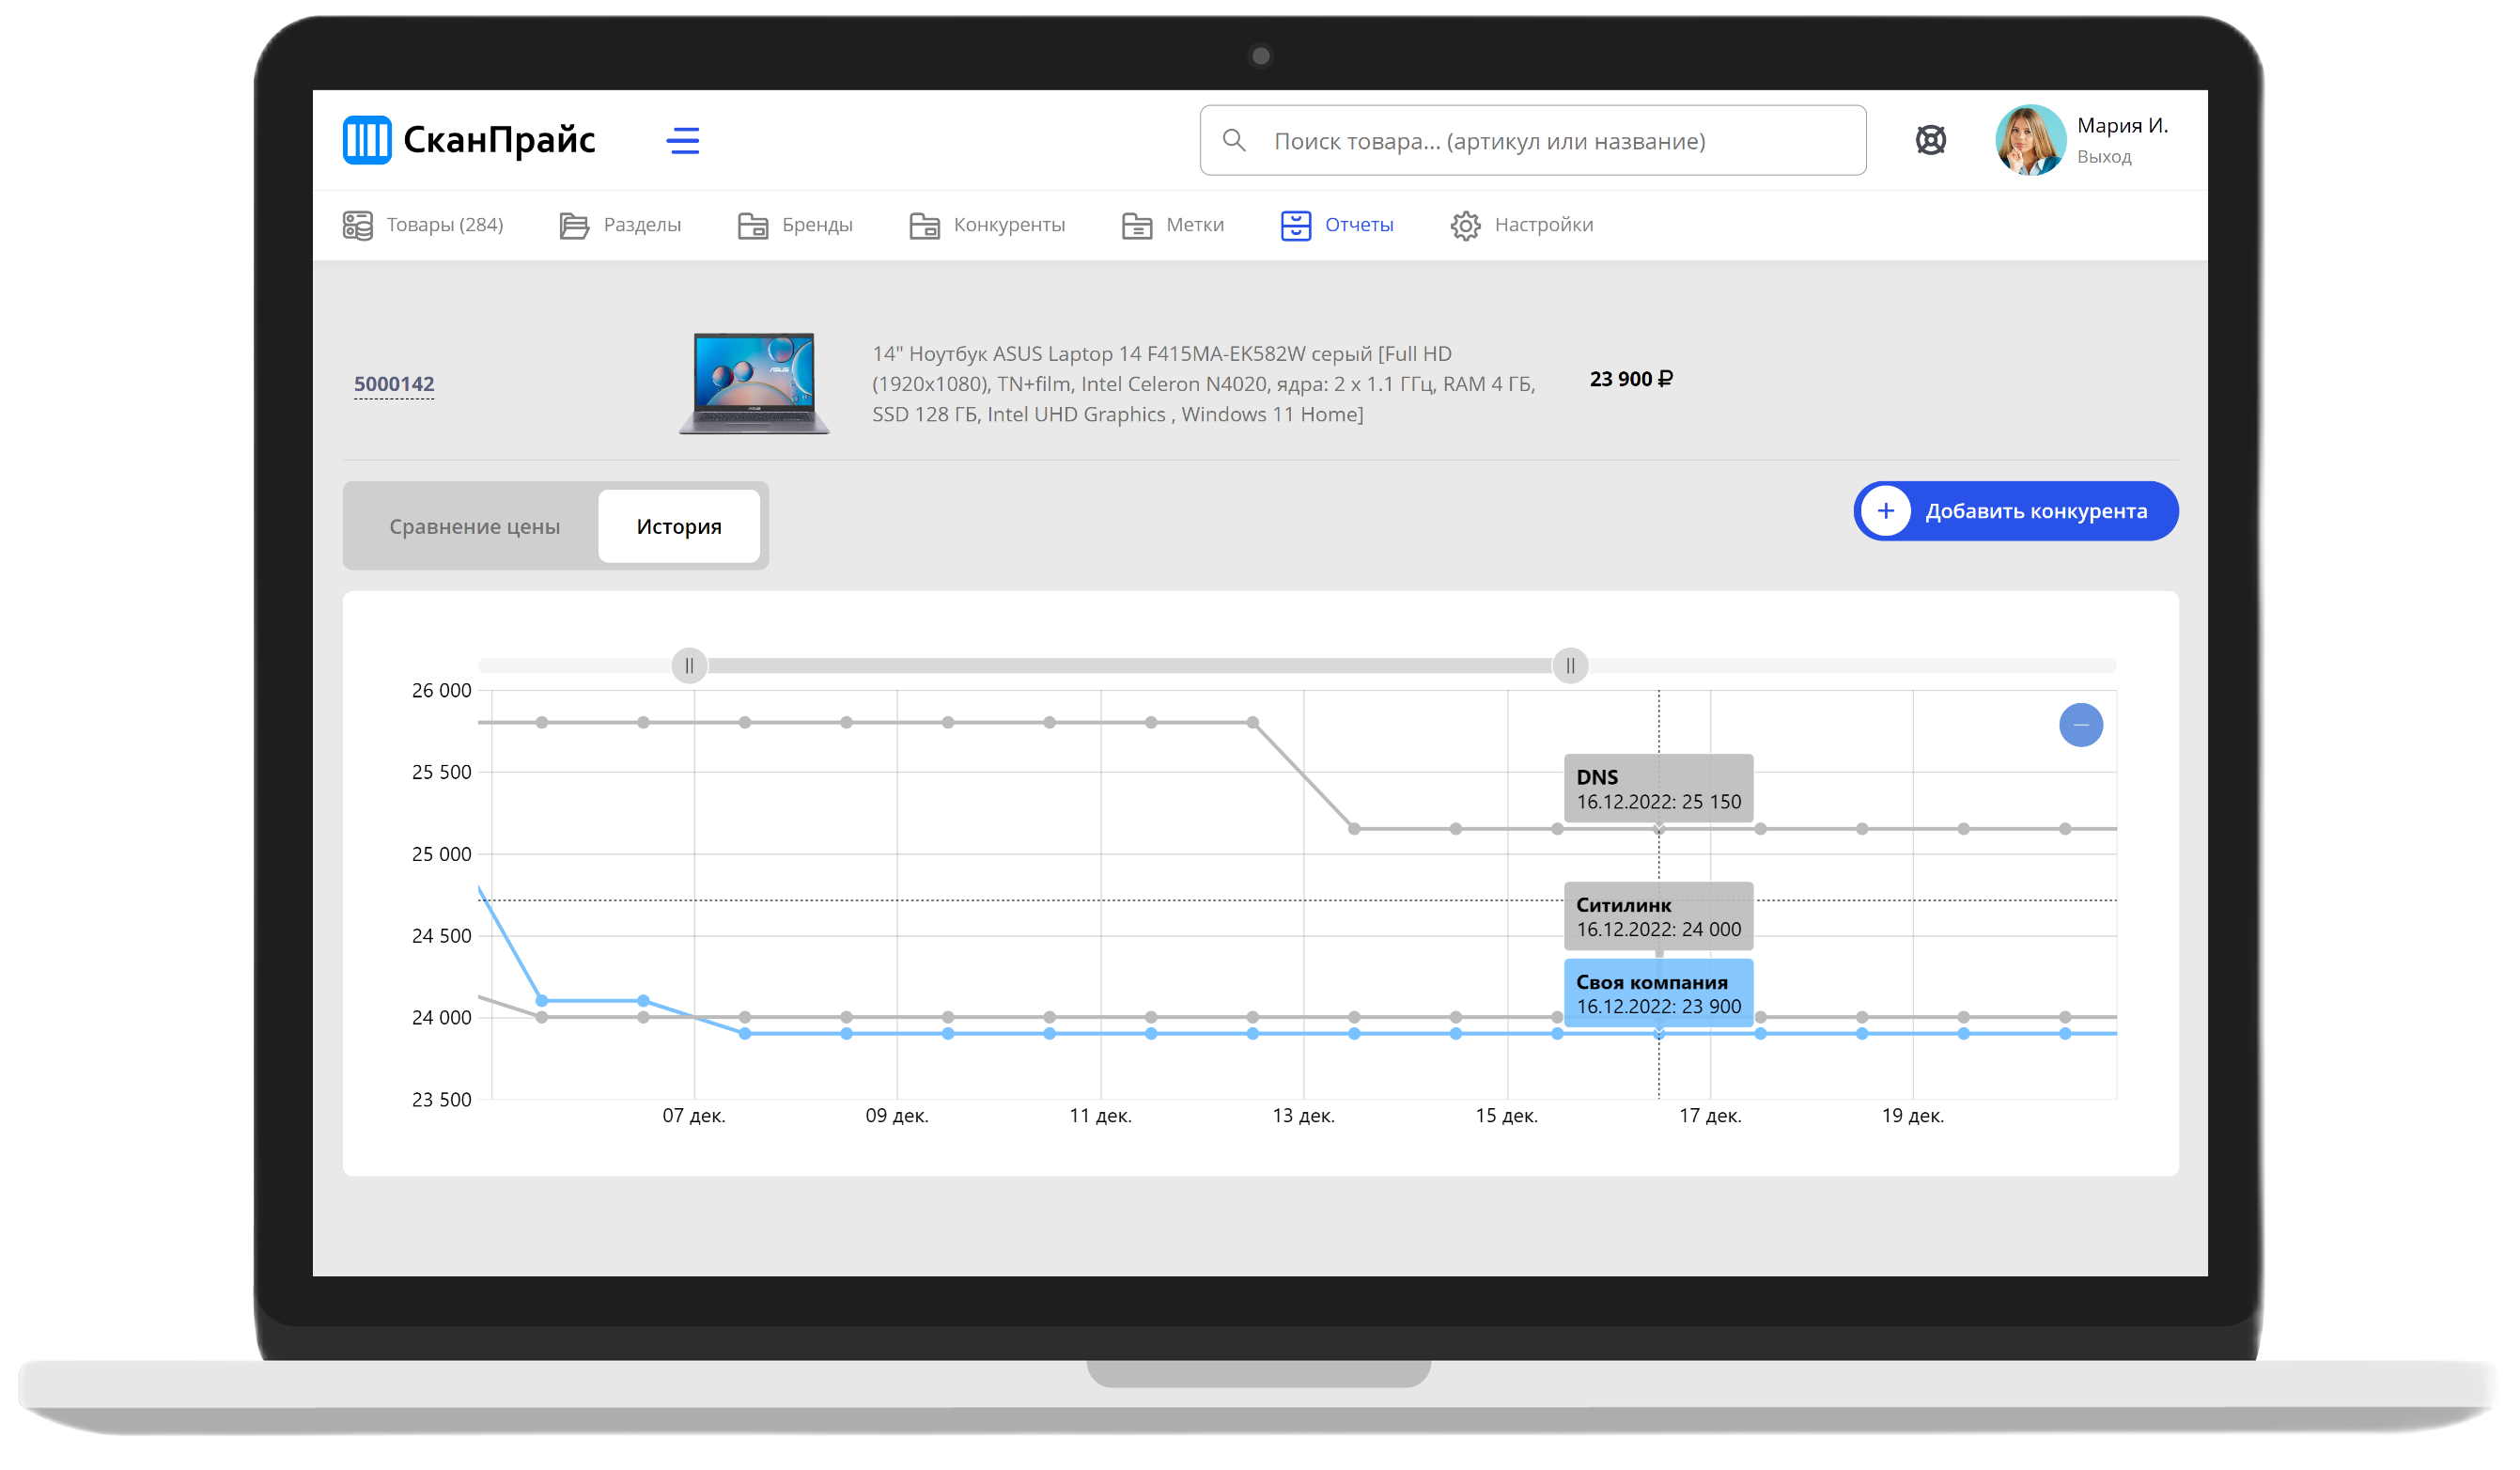Open the Конкуренты section
This screenshot has height=1470, width=2520.
point(986,226)
